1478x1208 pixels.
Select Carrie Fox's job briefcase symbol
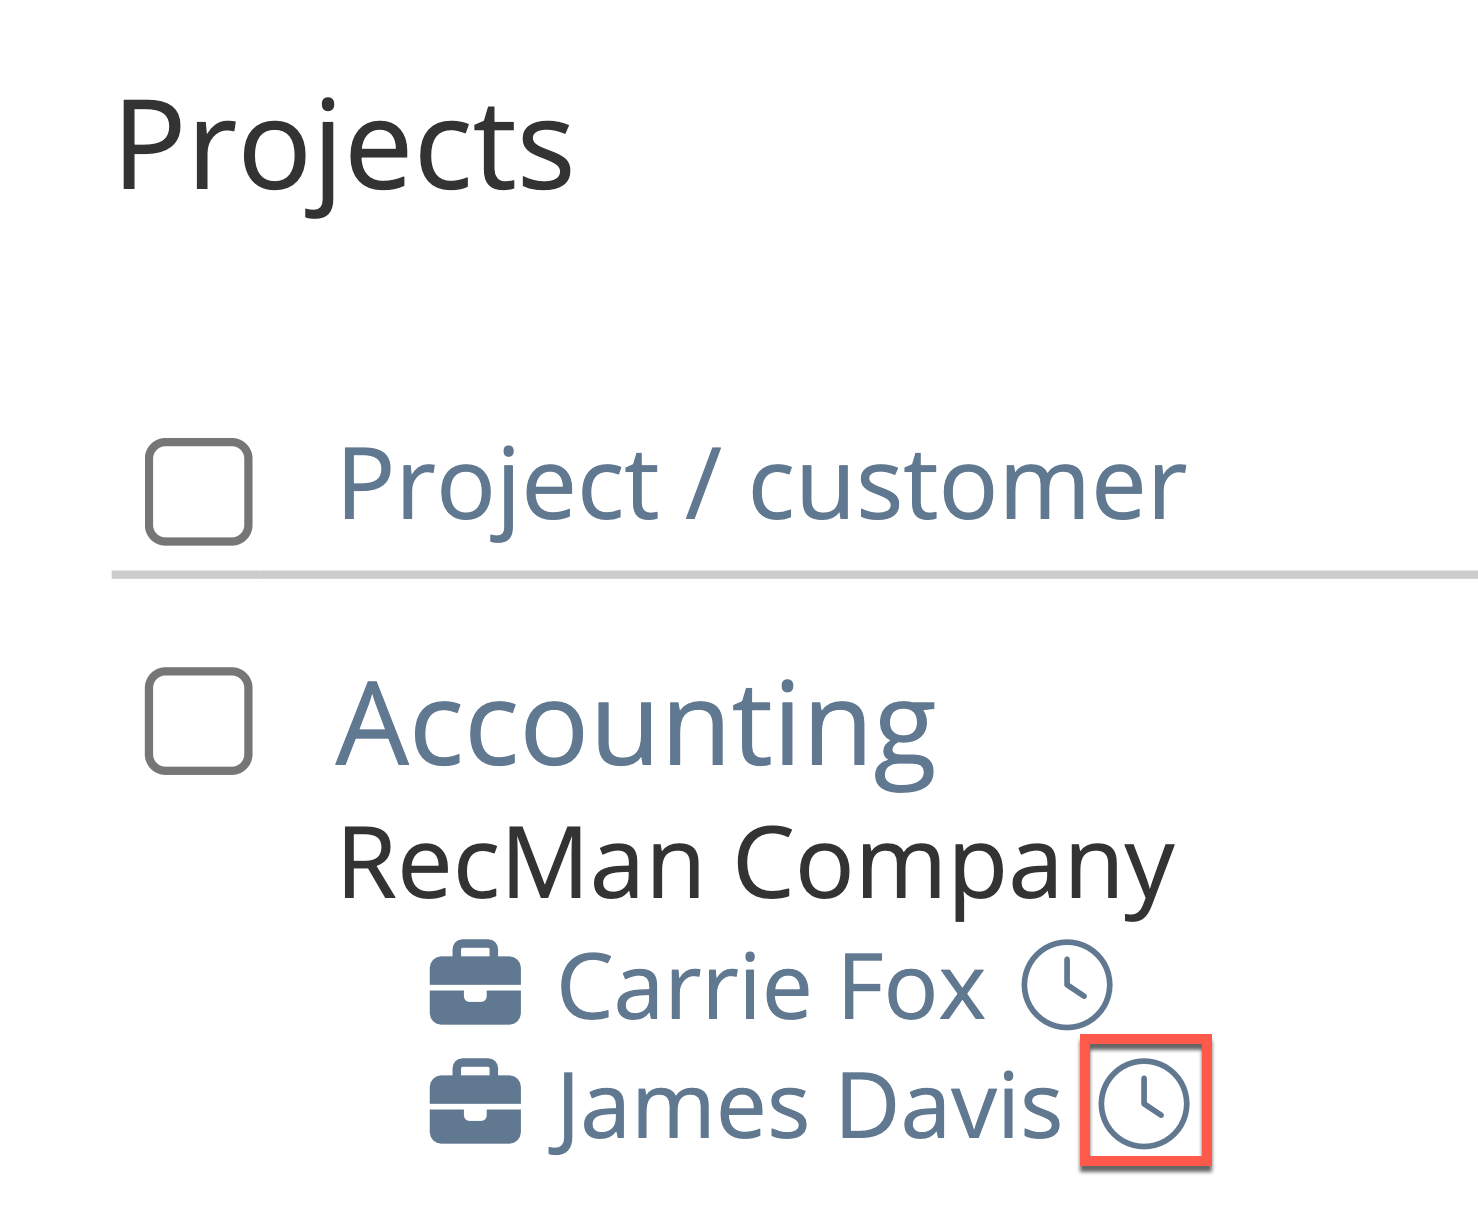click(x=475, y=984)
